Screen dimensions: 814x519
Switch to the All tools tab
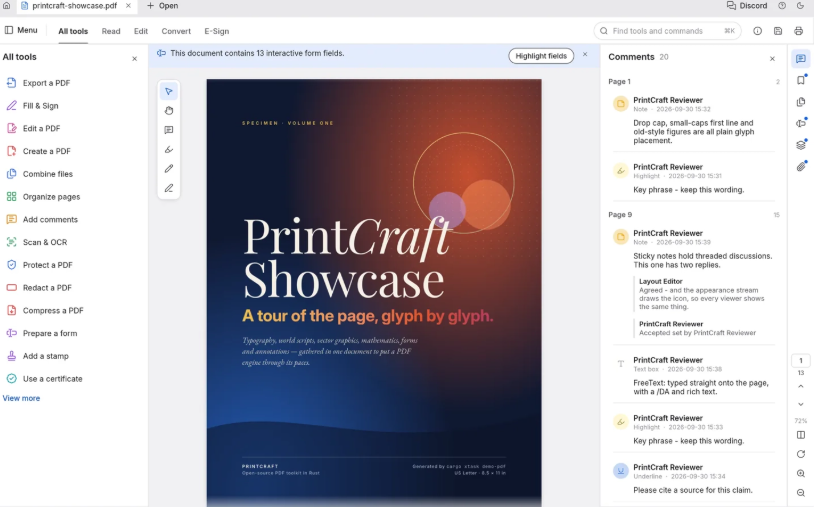point(73,31)
